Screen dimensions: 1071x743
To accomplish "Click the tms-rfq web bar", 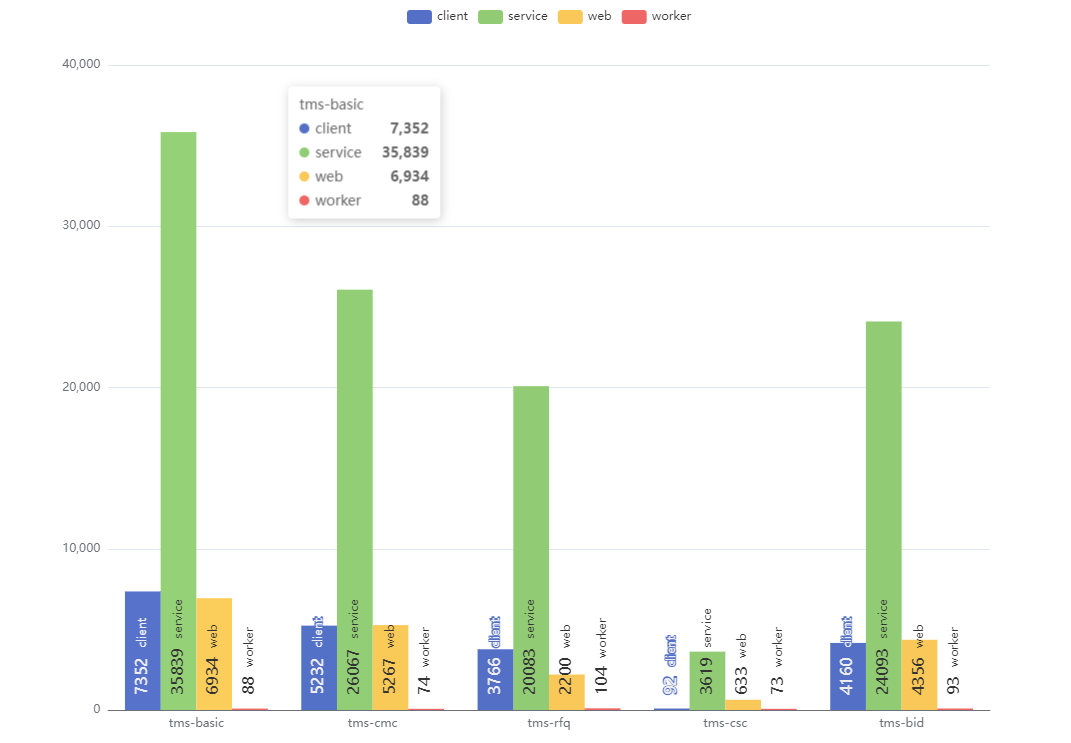I will pos(567,692).
